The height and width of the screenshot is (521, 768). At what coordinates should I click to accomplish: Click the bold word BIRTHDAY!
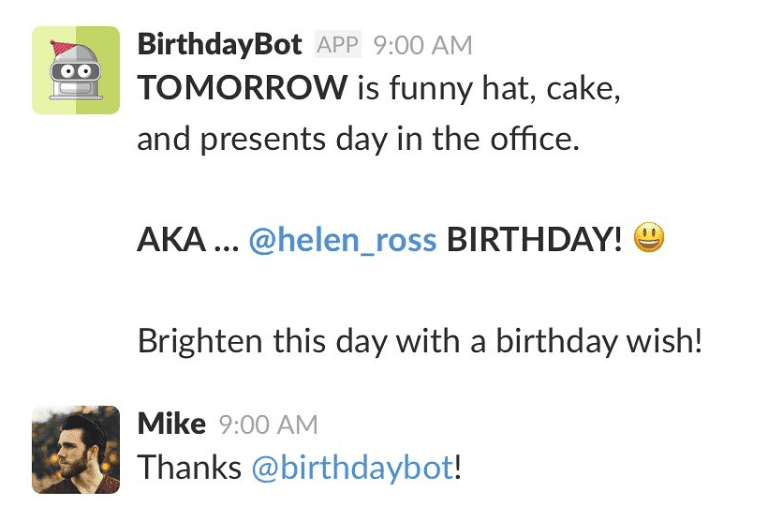click(534, 239)
